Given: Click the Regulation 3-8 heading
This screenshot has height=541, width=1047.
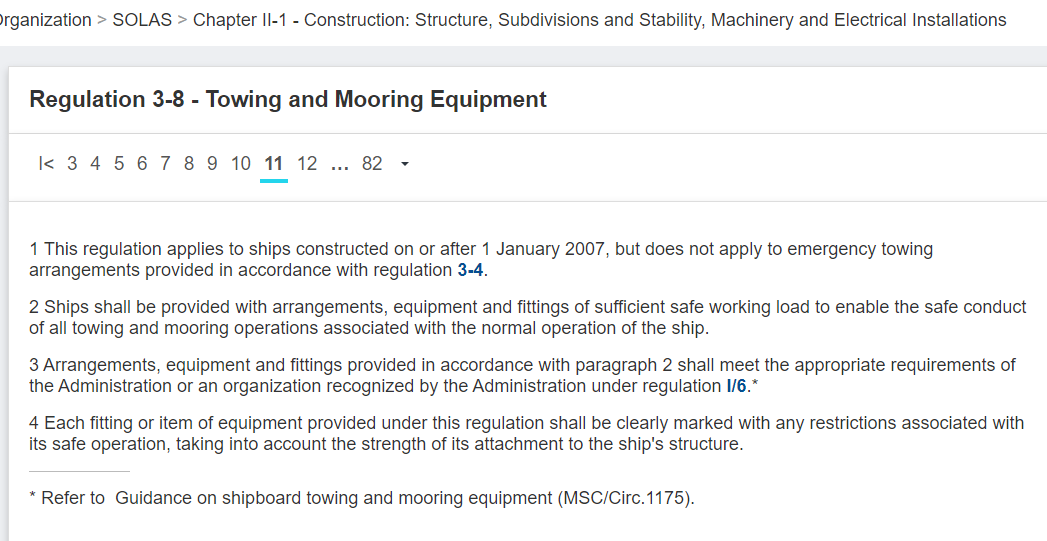Looking at the screenshot, I should (288, 99).
